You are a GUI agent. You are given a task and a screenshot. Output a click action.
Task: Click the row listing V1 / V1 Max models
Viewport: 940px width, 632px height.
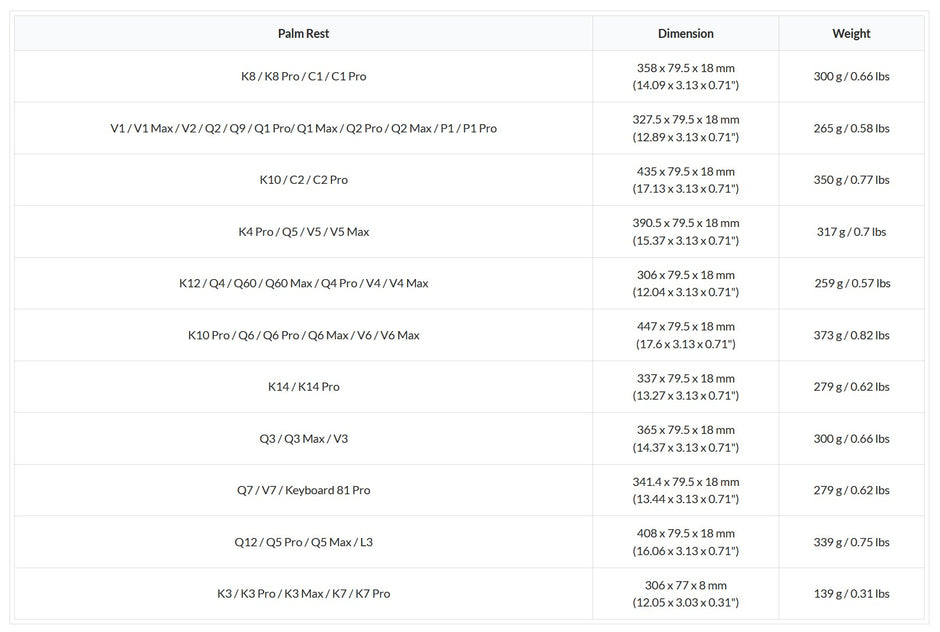click(303, 128)
